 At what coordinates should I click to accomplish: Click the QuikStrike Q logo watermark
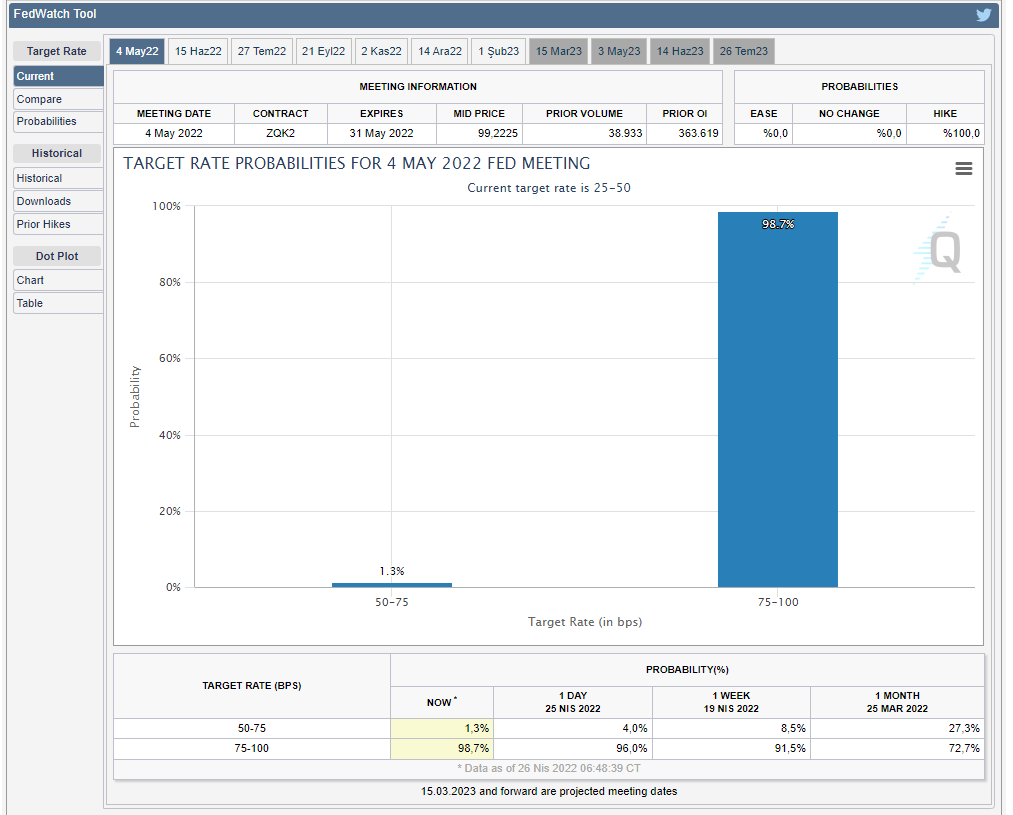pos(943,252)
